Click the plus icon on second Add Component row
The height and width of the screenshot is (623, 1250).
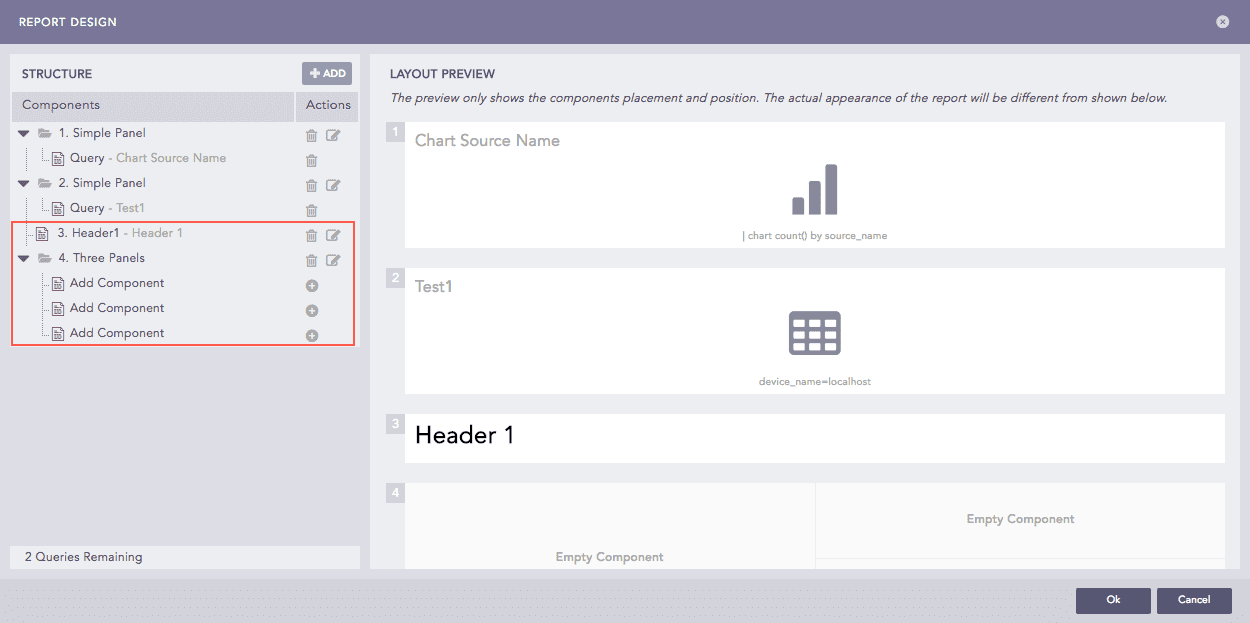pos(311,310)
